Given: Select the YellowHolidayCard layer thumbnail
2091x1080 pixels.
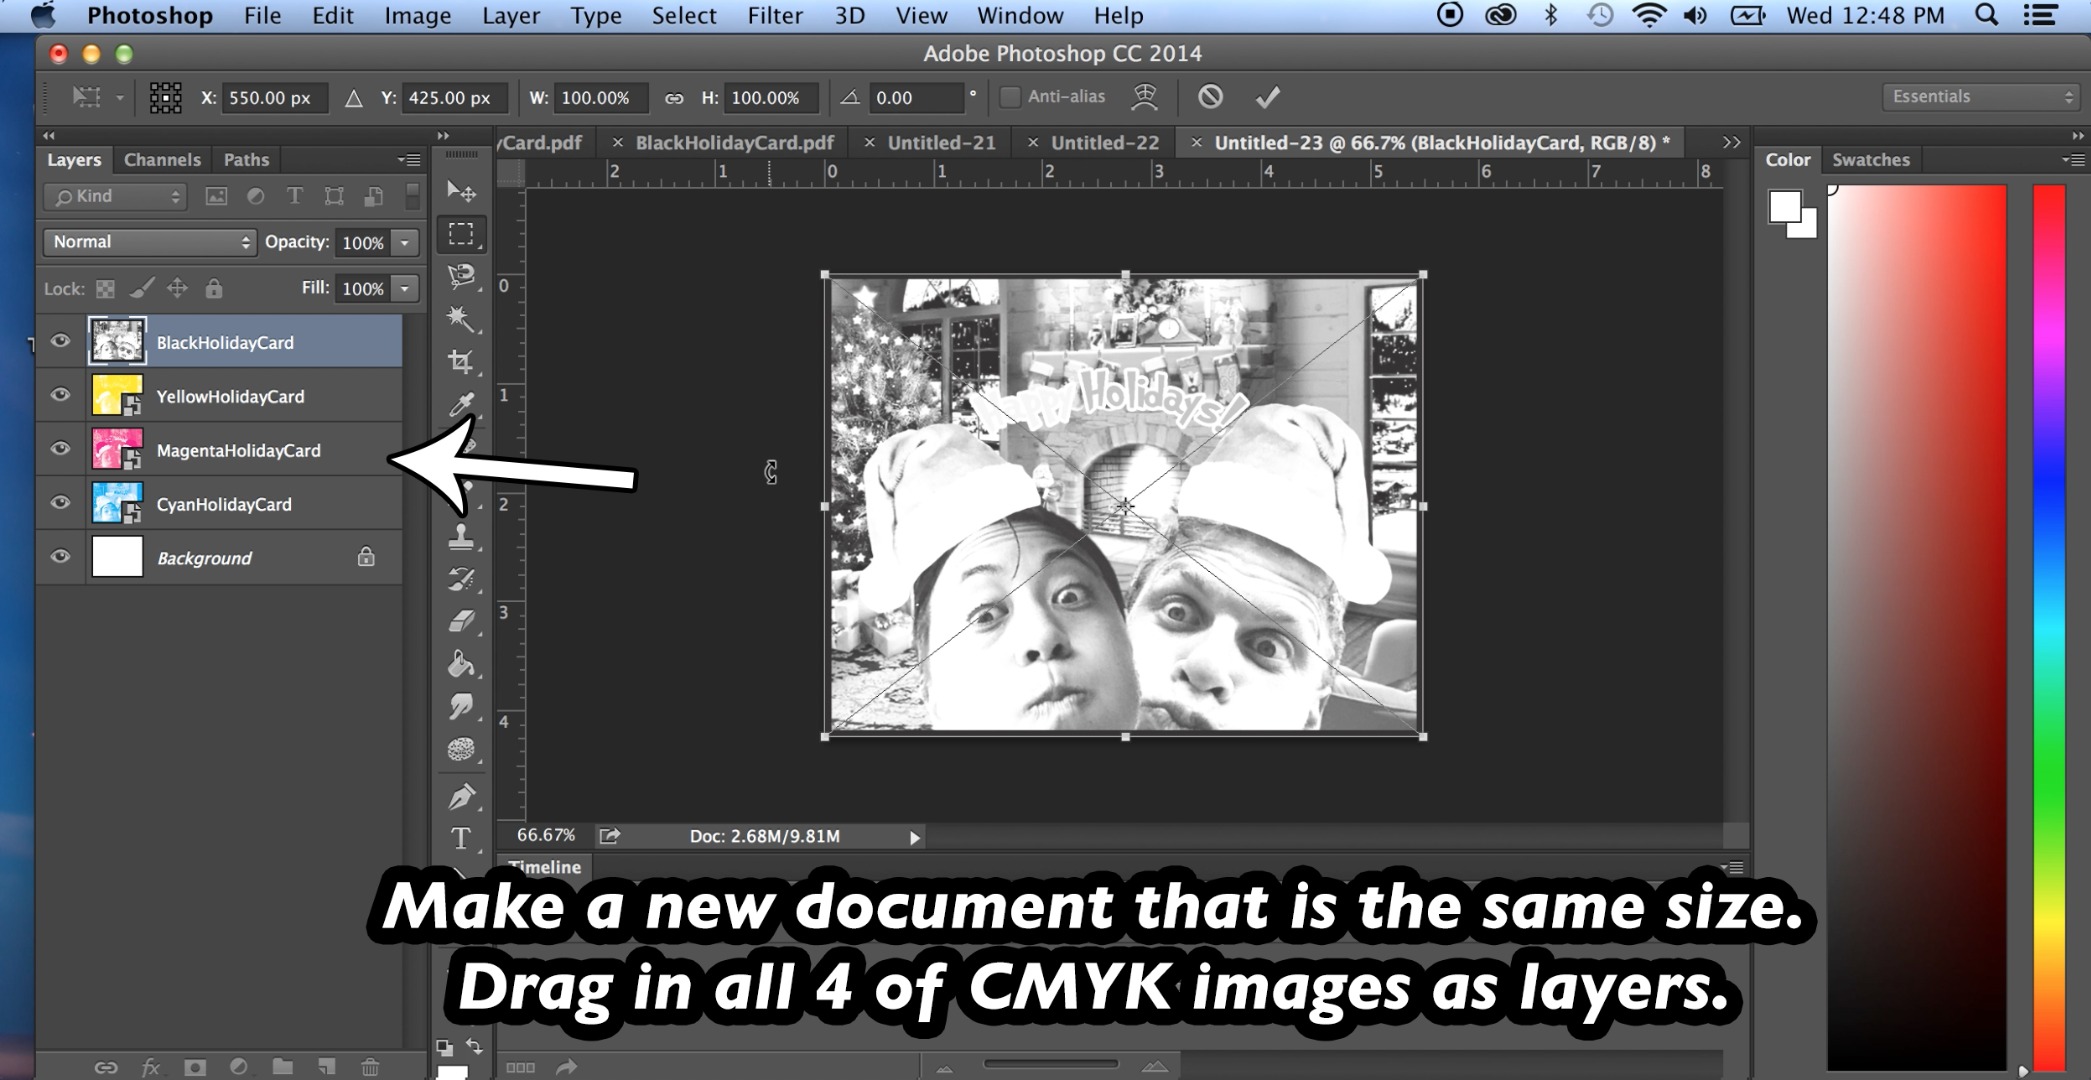Looking at the screenshot, I should point(113,395).
